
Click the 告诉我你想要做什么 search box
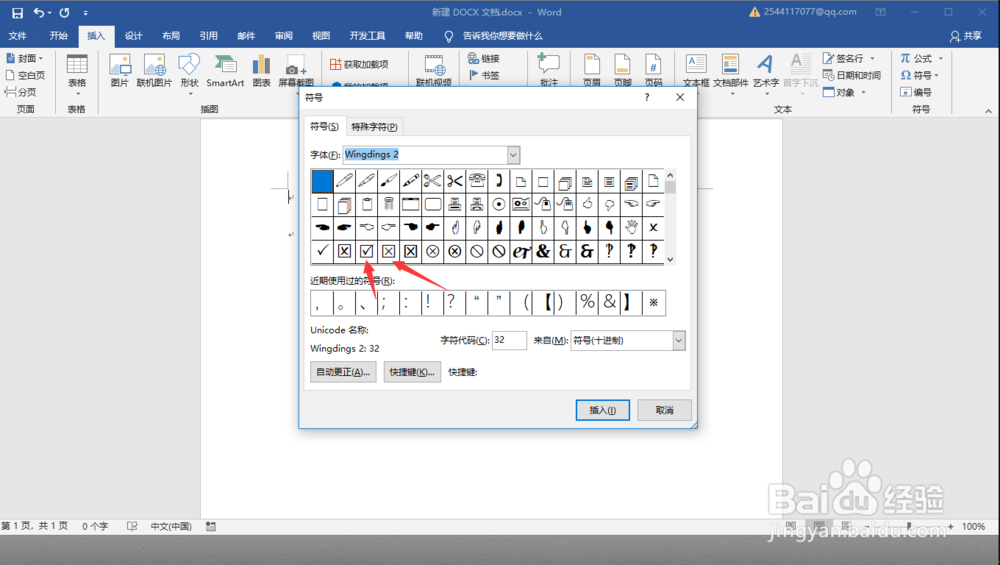503,36
